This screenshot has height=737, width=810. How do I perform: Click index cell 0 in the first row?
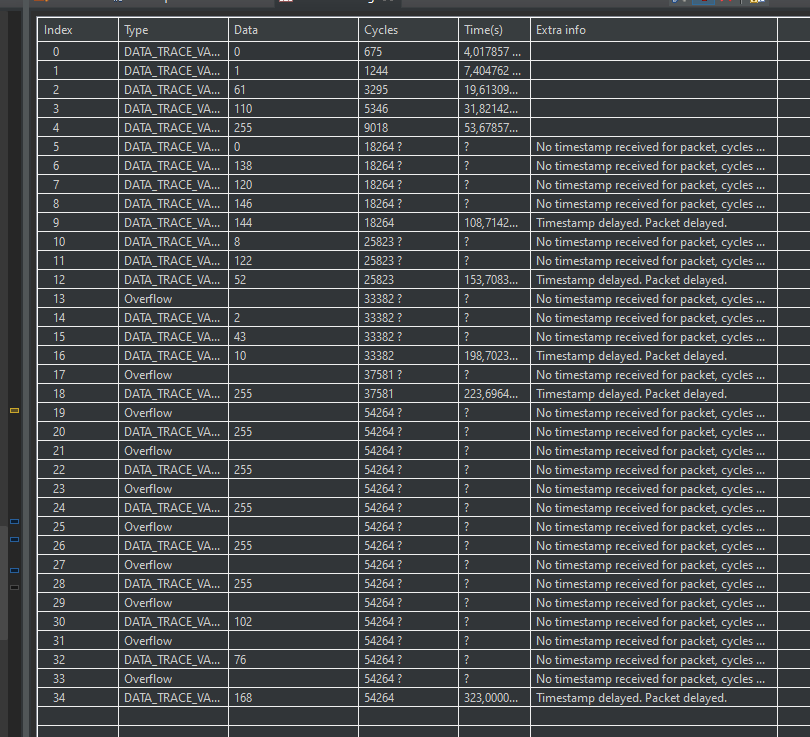pos(78,52)
